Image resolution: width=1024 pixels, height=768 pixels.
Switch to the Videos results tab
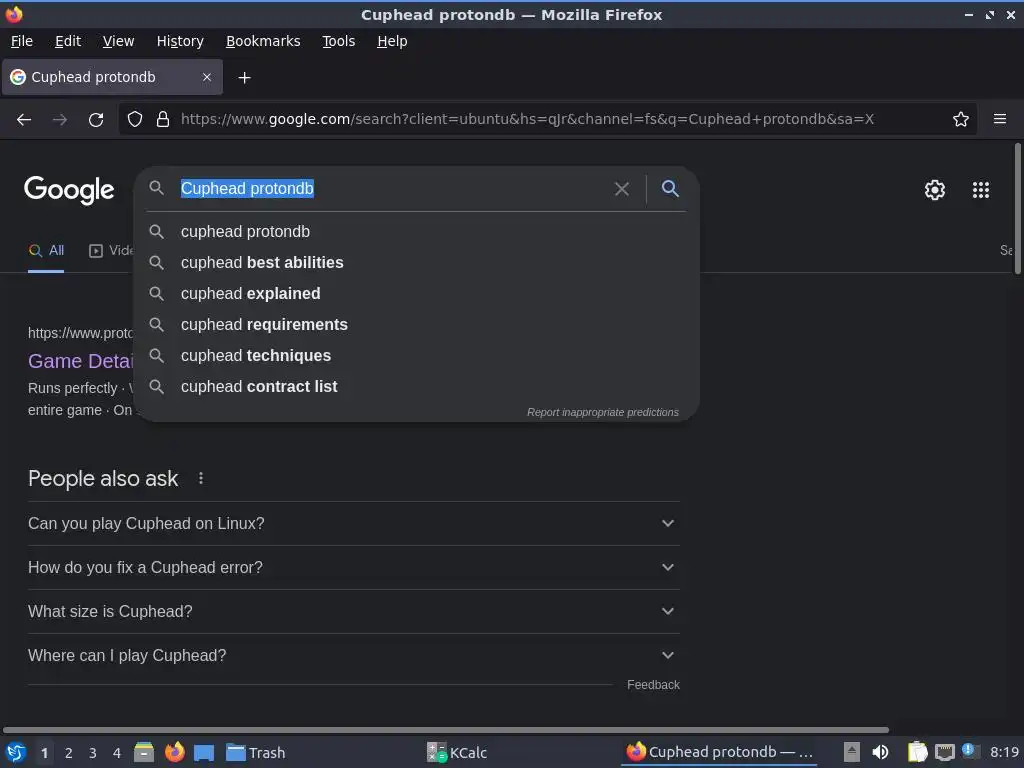click(x=111, y=251)
